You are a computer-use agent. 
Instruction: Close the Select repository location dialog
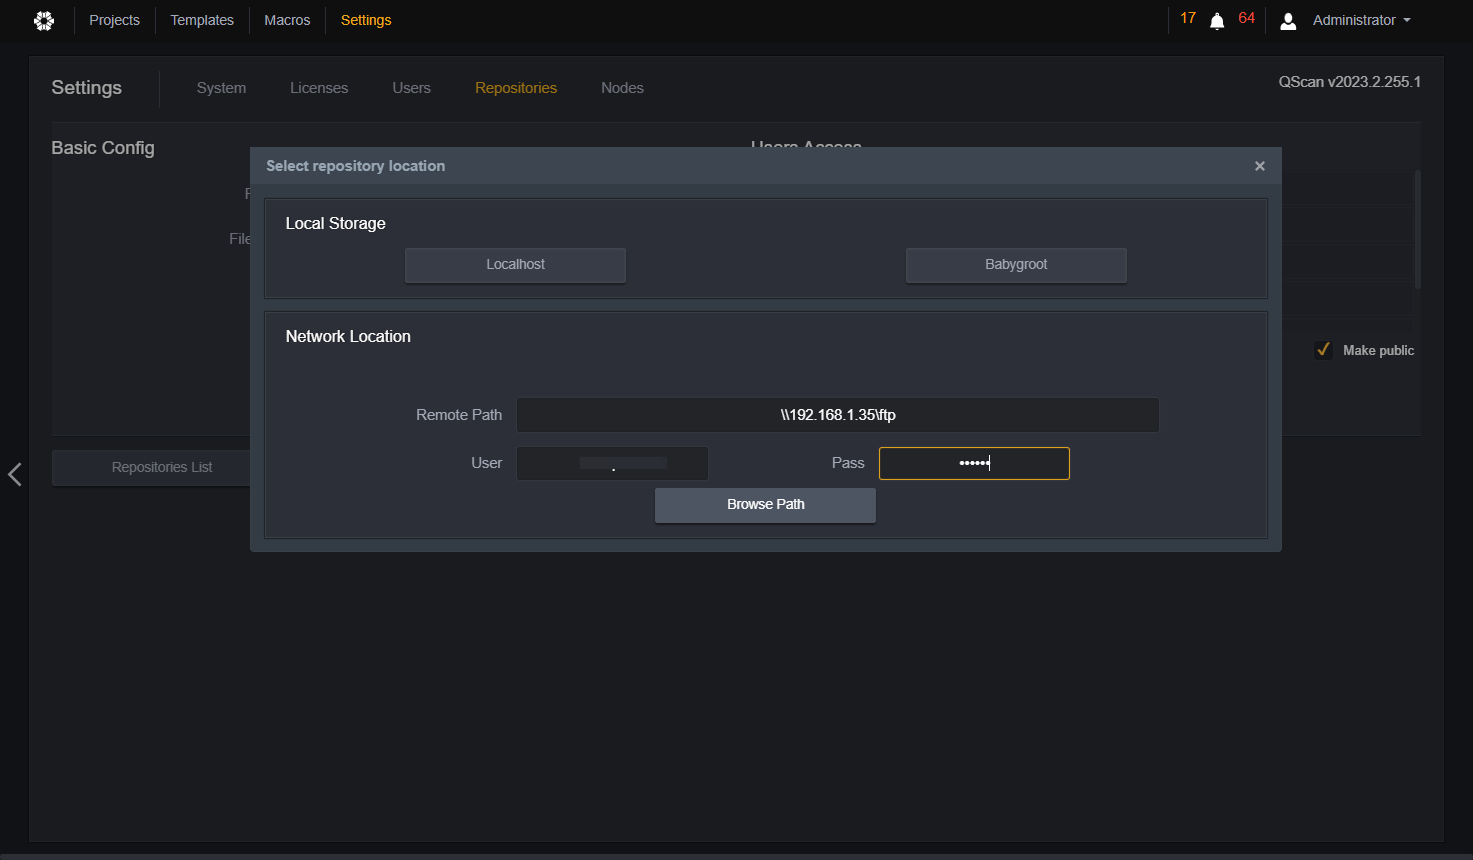1260,166
